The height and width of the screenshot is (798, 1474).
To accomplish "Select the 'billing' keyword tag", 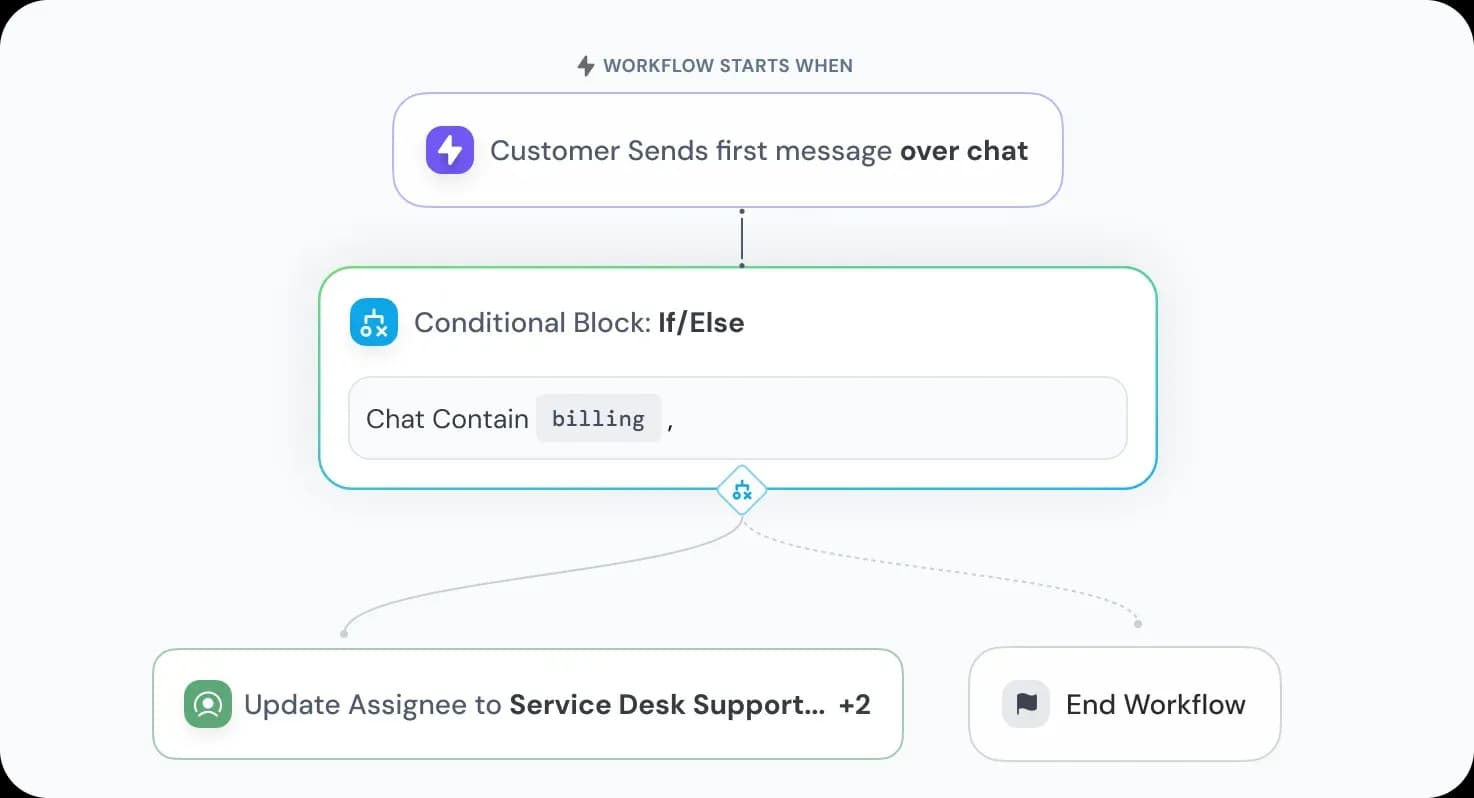I will click(x=598, y=418).
